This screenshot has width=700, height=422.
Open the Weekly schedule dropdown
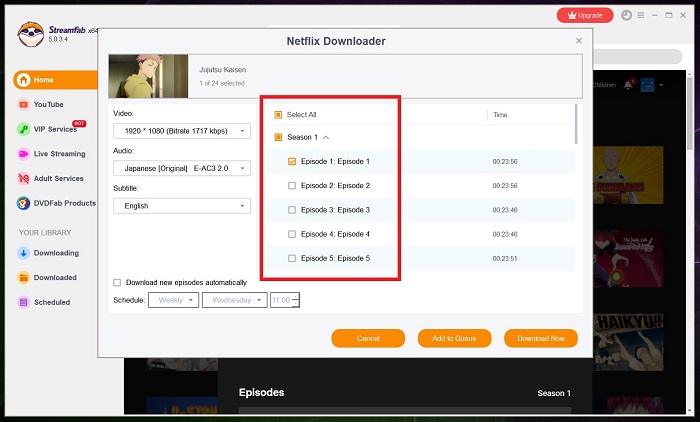coord(174,300)
